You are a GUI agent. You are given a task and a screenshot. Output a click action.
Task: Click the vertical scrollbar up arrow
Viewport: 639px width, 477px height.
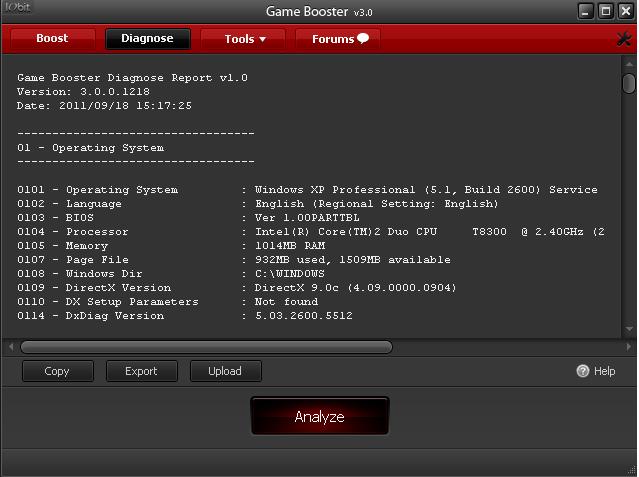click(629, 64)
